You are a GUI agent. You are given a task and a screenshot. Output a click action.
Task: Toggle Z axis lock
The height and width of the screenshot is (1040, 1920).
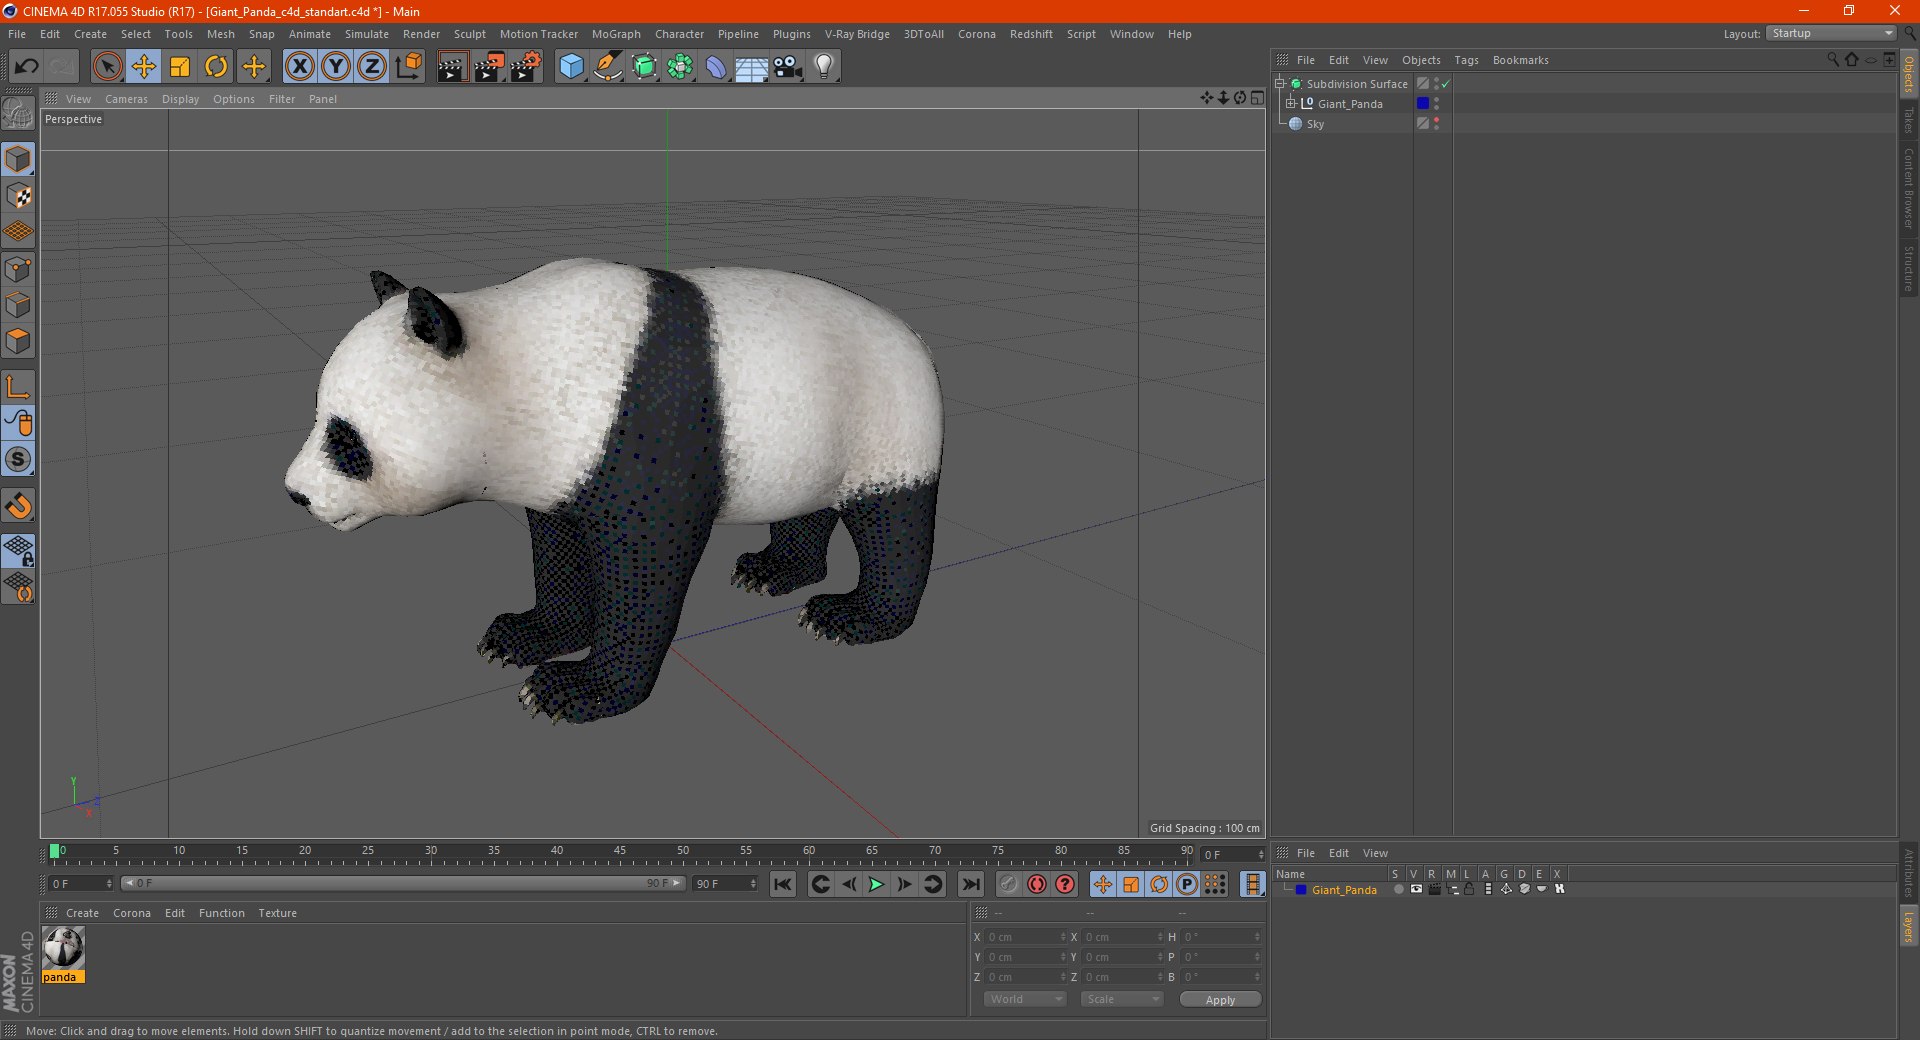pyautogui.click(x=372, y=67)
